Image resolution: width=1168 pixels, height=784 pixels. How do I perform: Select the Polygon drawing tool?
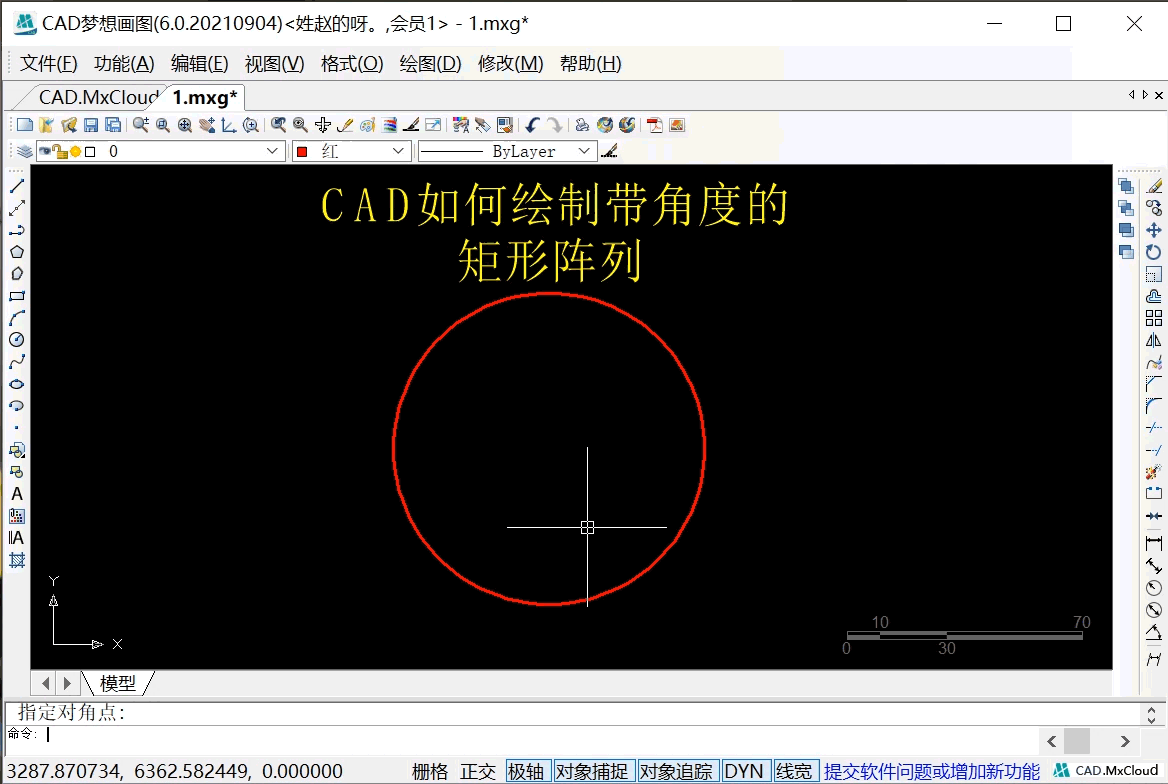pos(16,250)
